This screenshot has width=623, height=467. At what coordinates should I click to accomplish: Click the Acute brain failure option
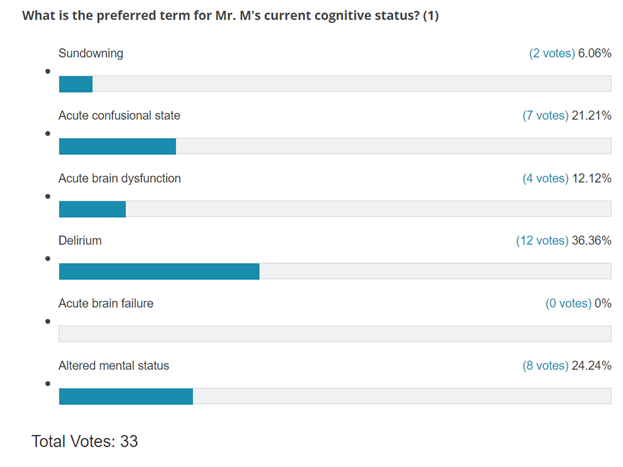coord(106,303)
